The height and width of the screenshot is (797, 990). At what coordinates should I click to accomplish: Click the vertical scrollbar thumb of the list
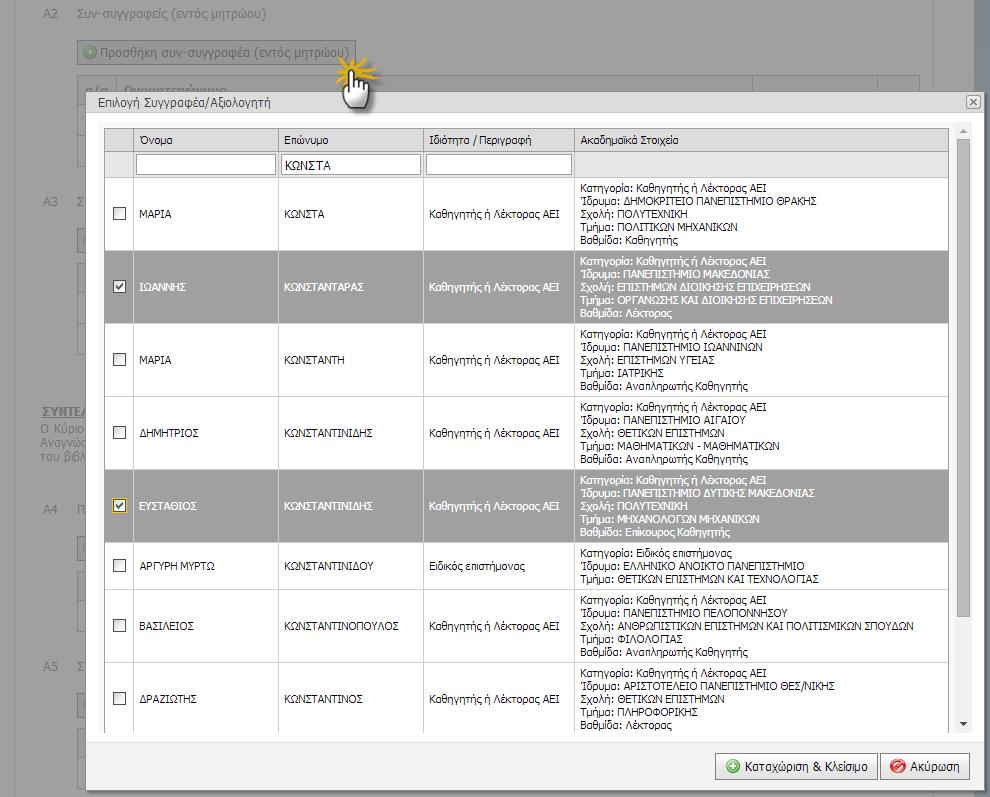tap(963, 378)
